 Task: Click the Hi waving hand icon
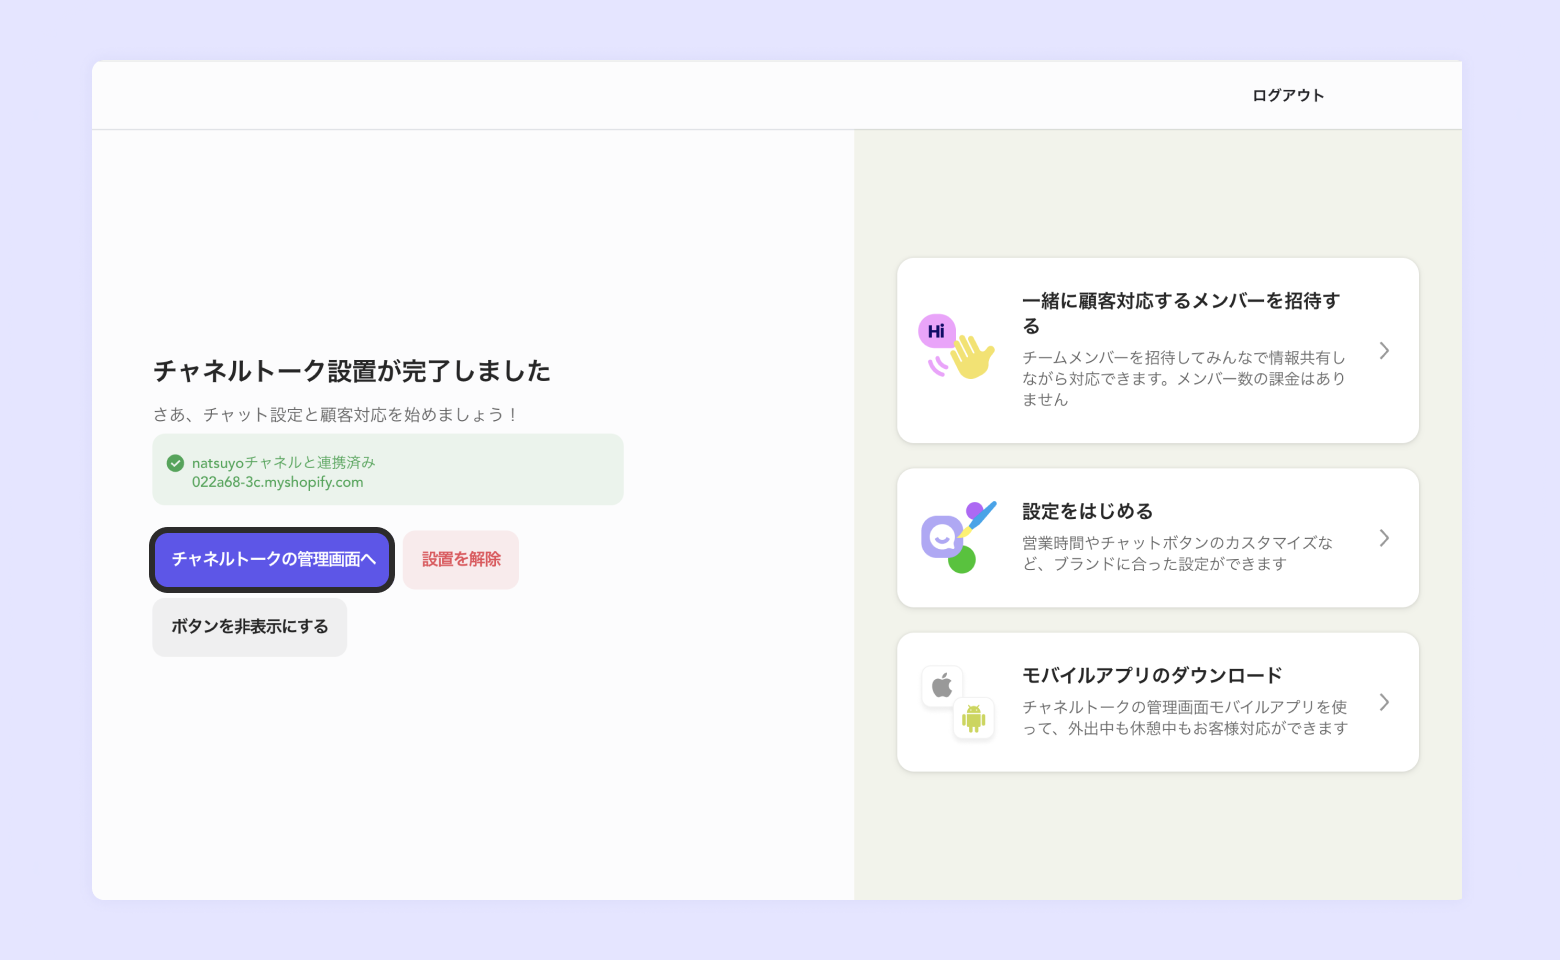coord(956,347)
